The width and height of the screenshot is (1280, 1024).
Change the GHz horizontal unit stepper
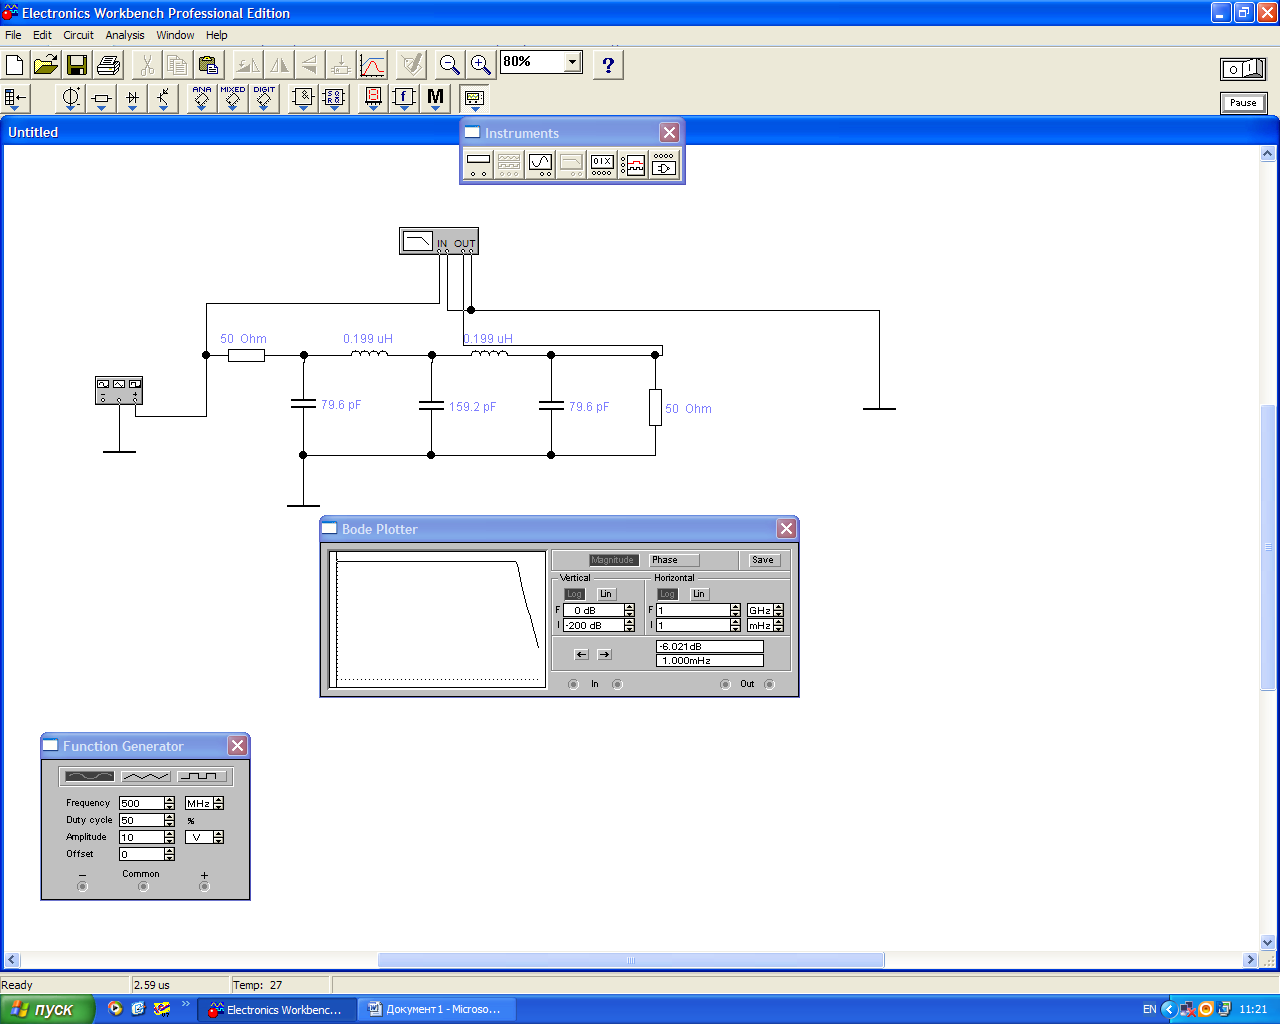coord(779,610)
